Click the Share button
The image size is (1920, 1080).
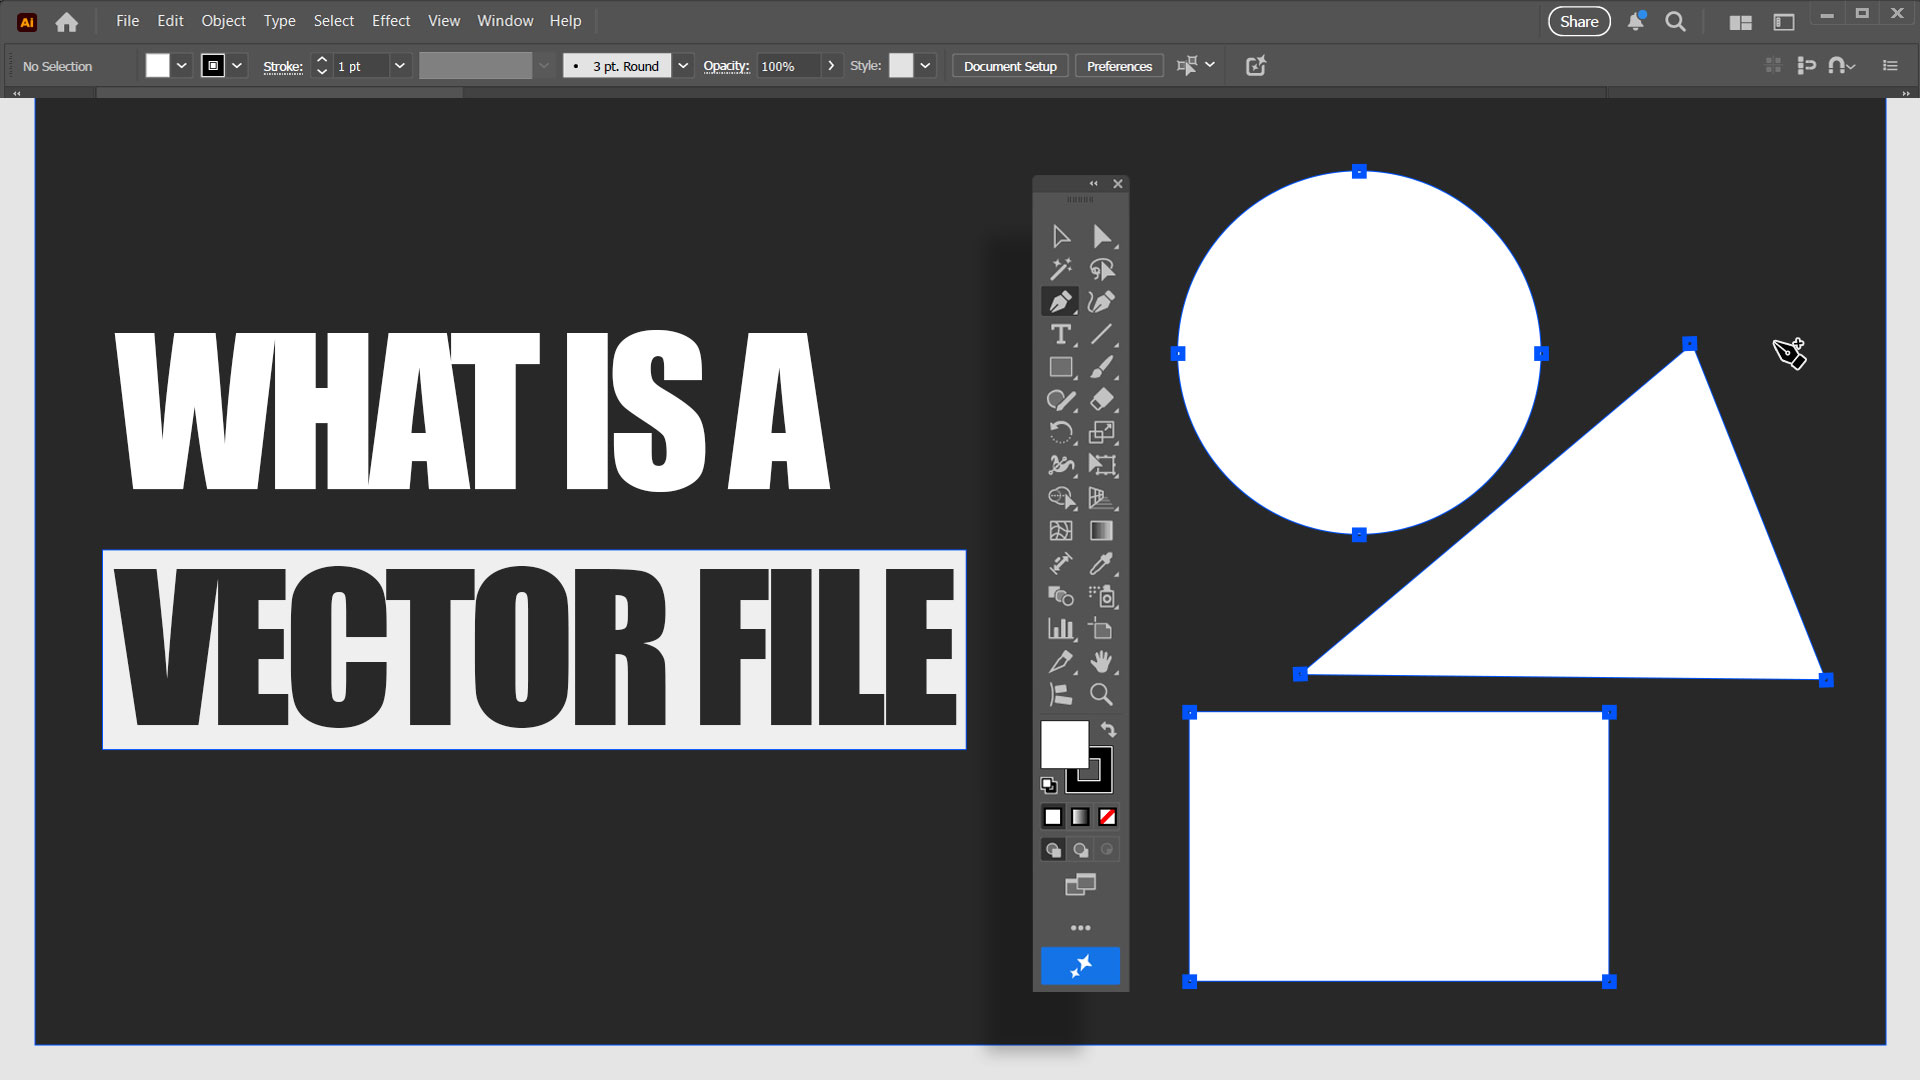[x=1578, y=21]
